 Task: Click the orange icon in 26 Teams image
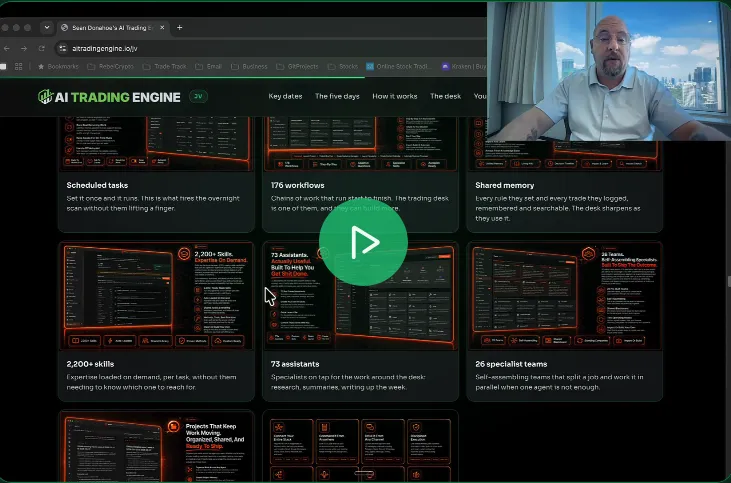(588, 254)
